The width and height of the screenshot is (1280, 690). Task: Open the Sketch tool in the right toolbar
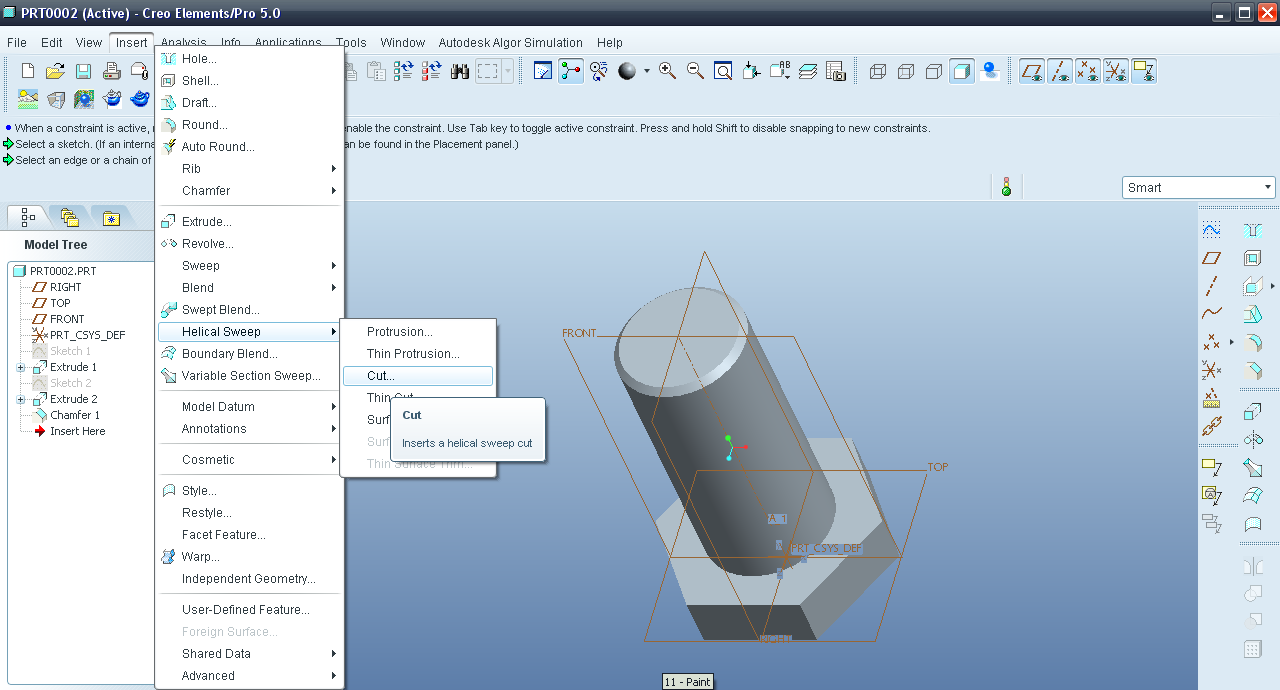(1212, 230)
